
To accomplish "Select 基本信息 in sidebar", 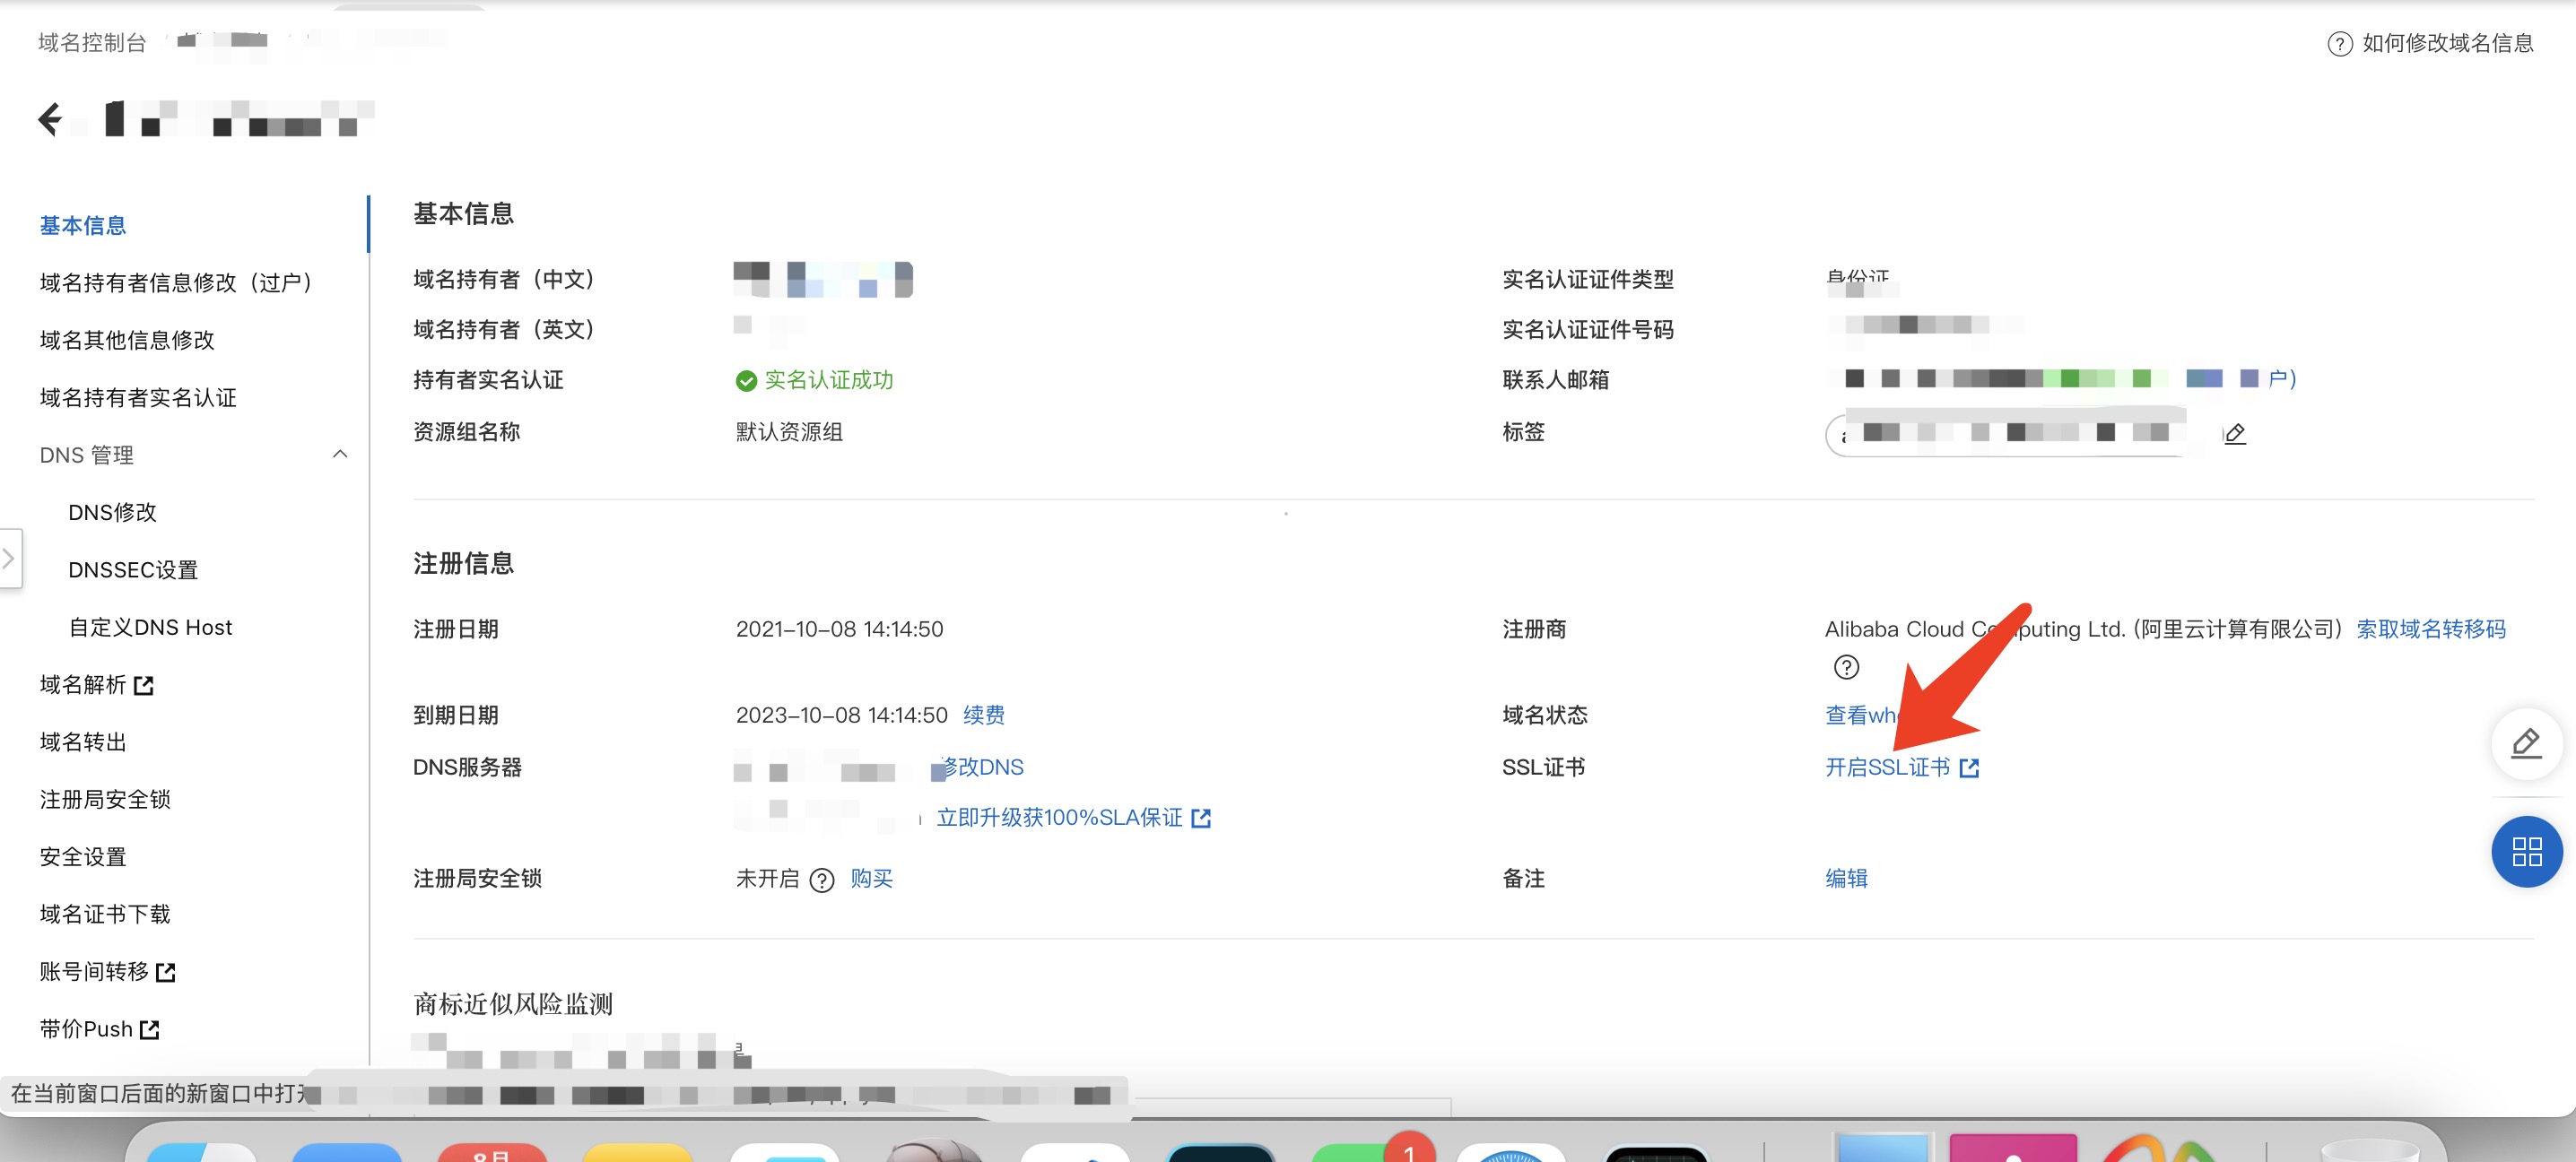I will pos(83,226).
